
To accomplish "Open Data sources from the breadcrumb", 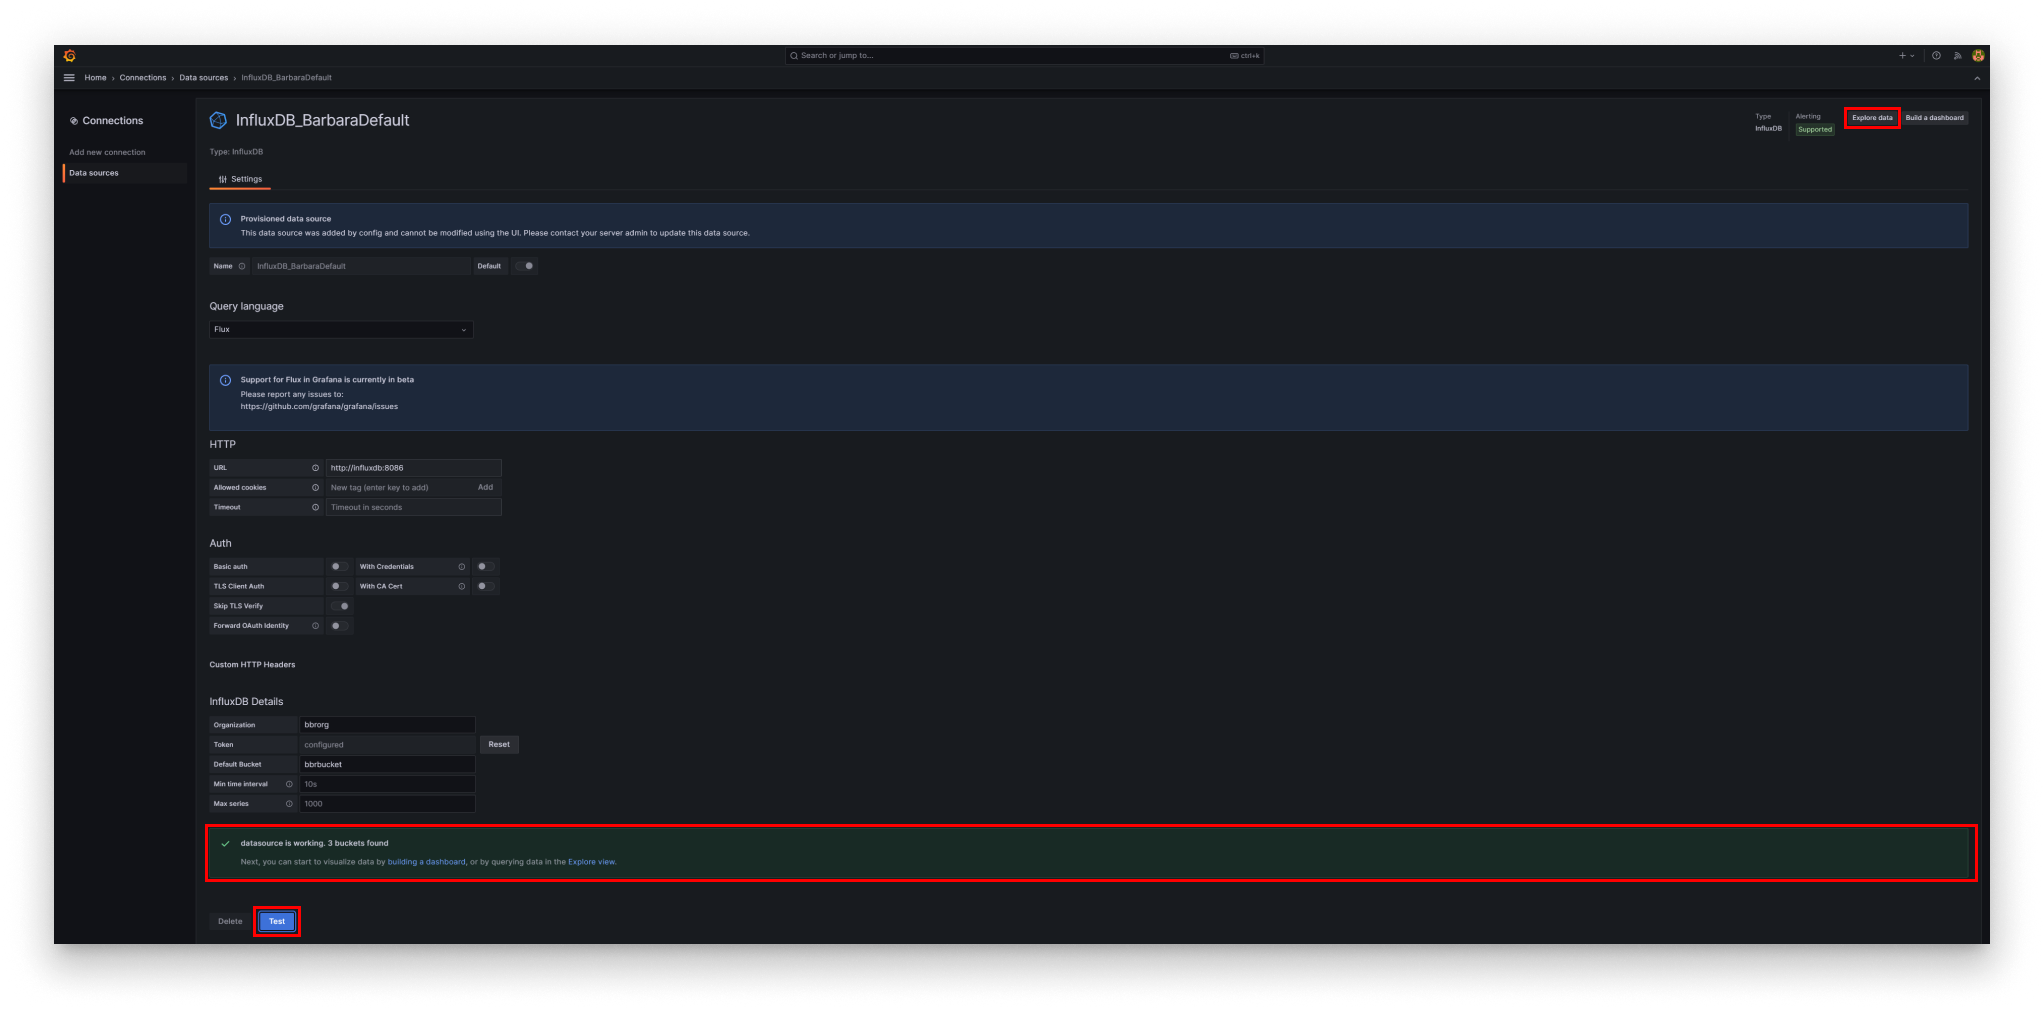I will (203, 77).
